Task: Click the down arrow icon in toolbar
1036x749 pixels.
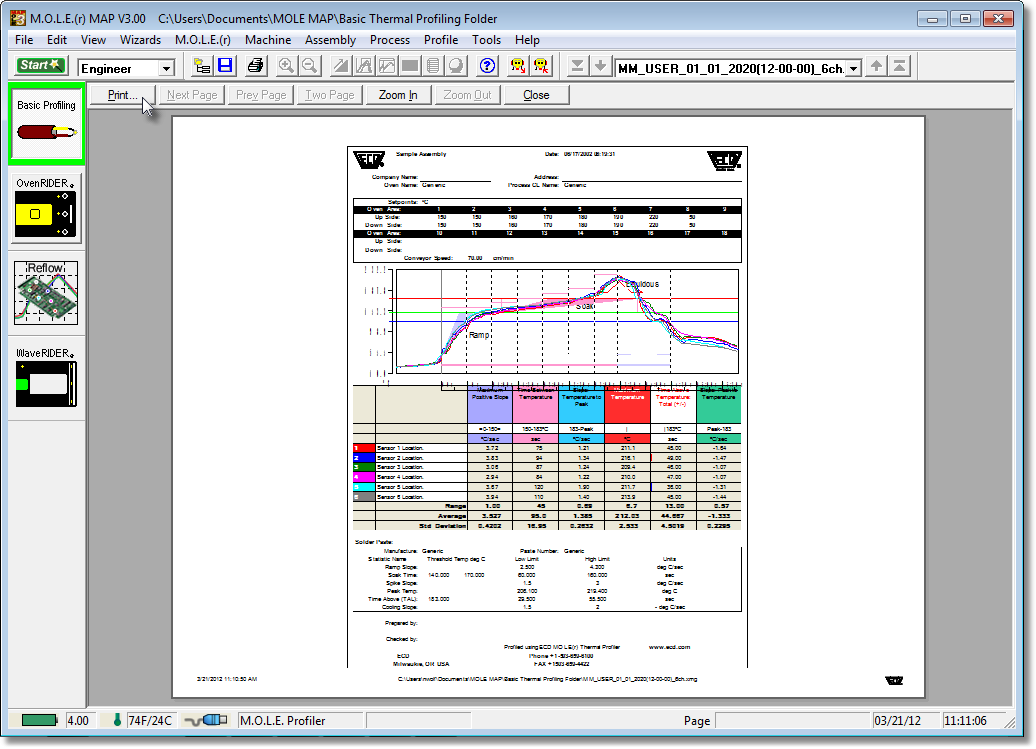Action: click(601, 65)
